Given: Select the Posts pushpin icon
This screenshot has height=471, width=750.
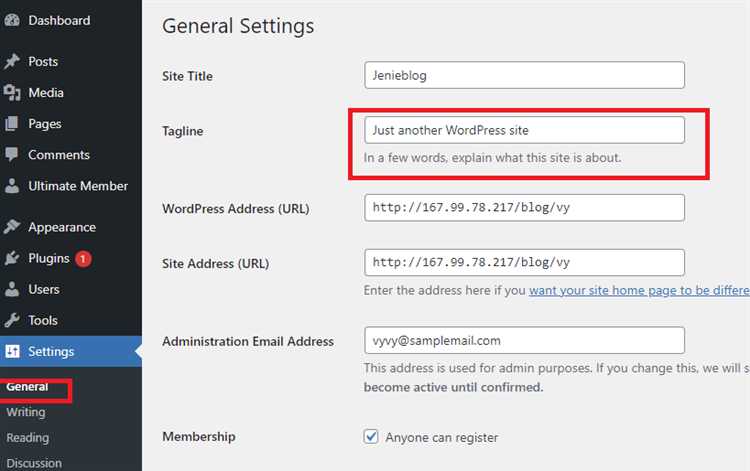Looking at the screenshot, I should [12, 61].
